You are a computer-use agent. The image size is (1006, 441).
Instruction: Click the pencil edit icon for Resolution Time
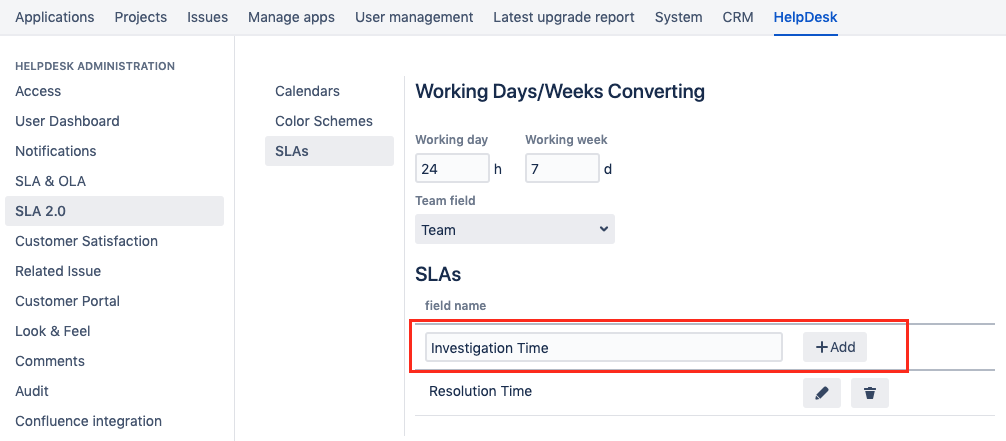pyautogui.click(x=821, y=393)
